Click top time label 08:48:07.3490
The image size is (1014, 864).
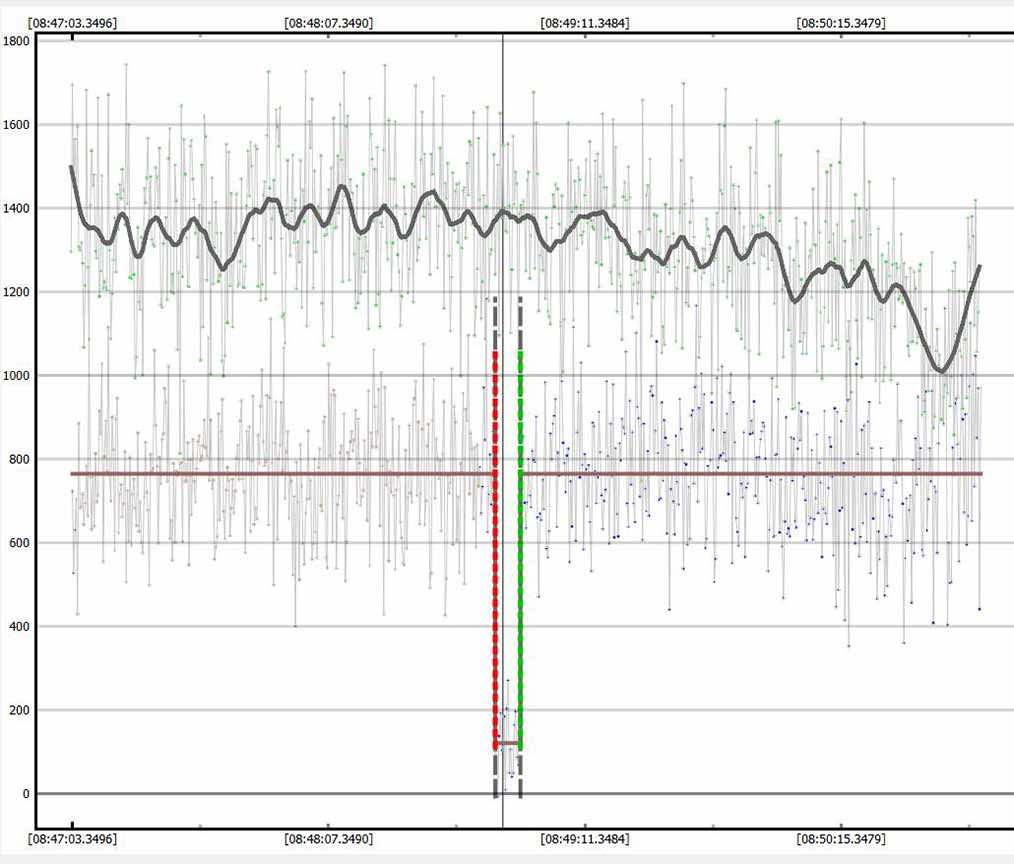[x=329, y=23]
